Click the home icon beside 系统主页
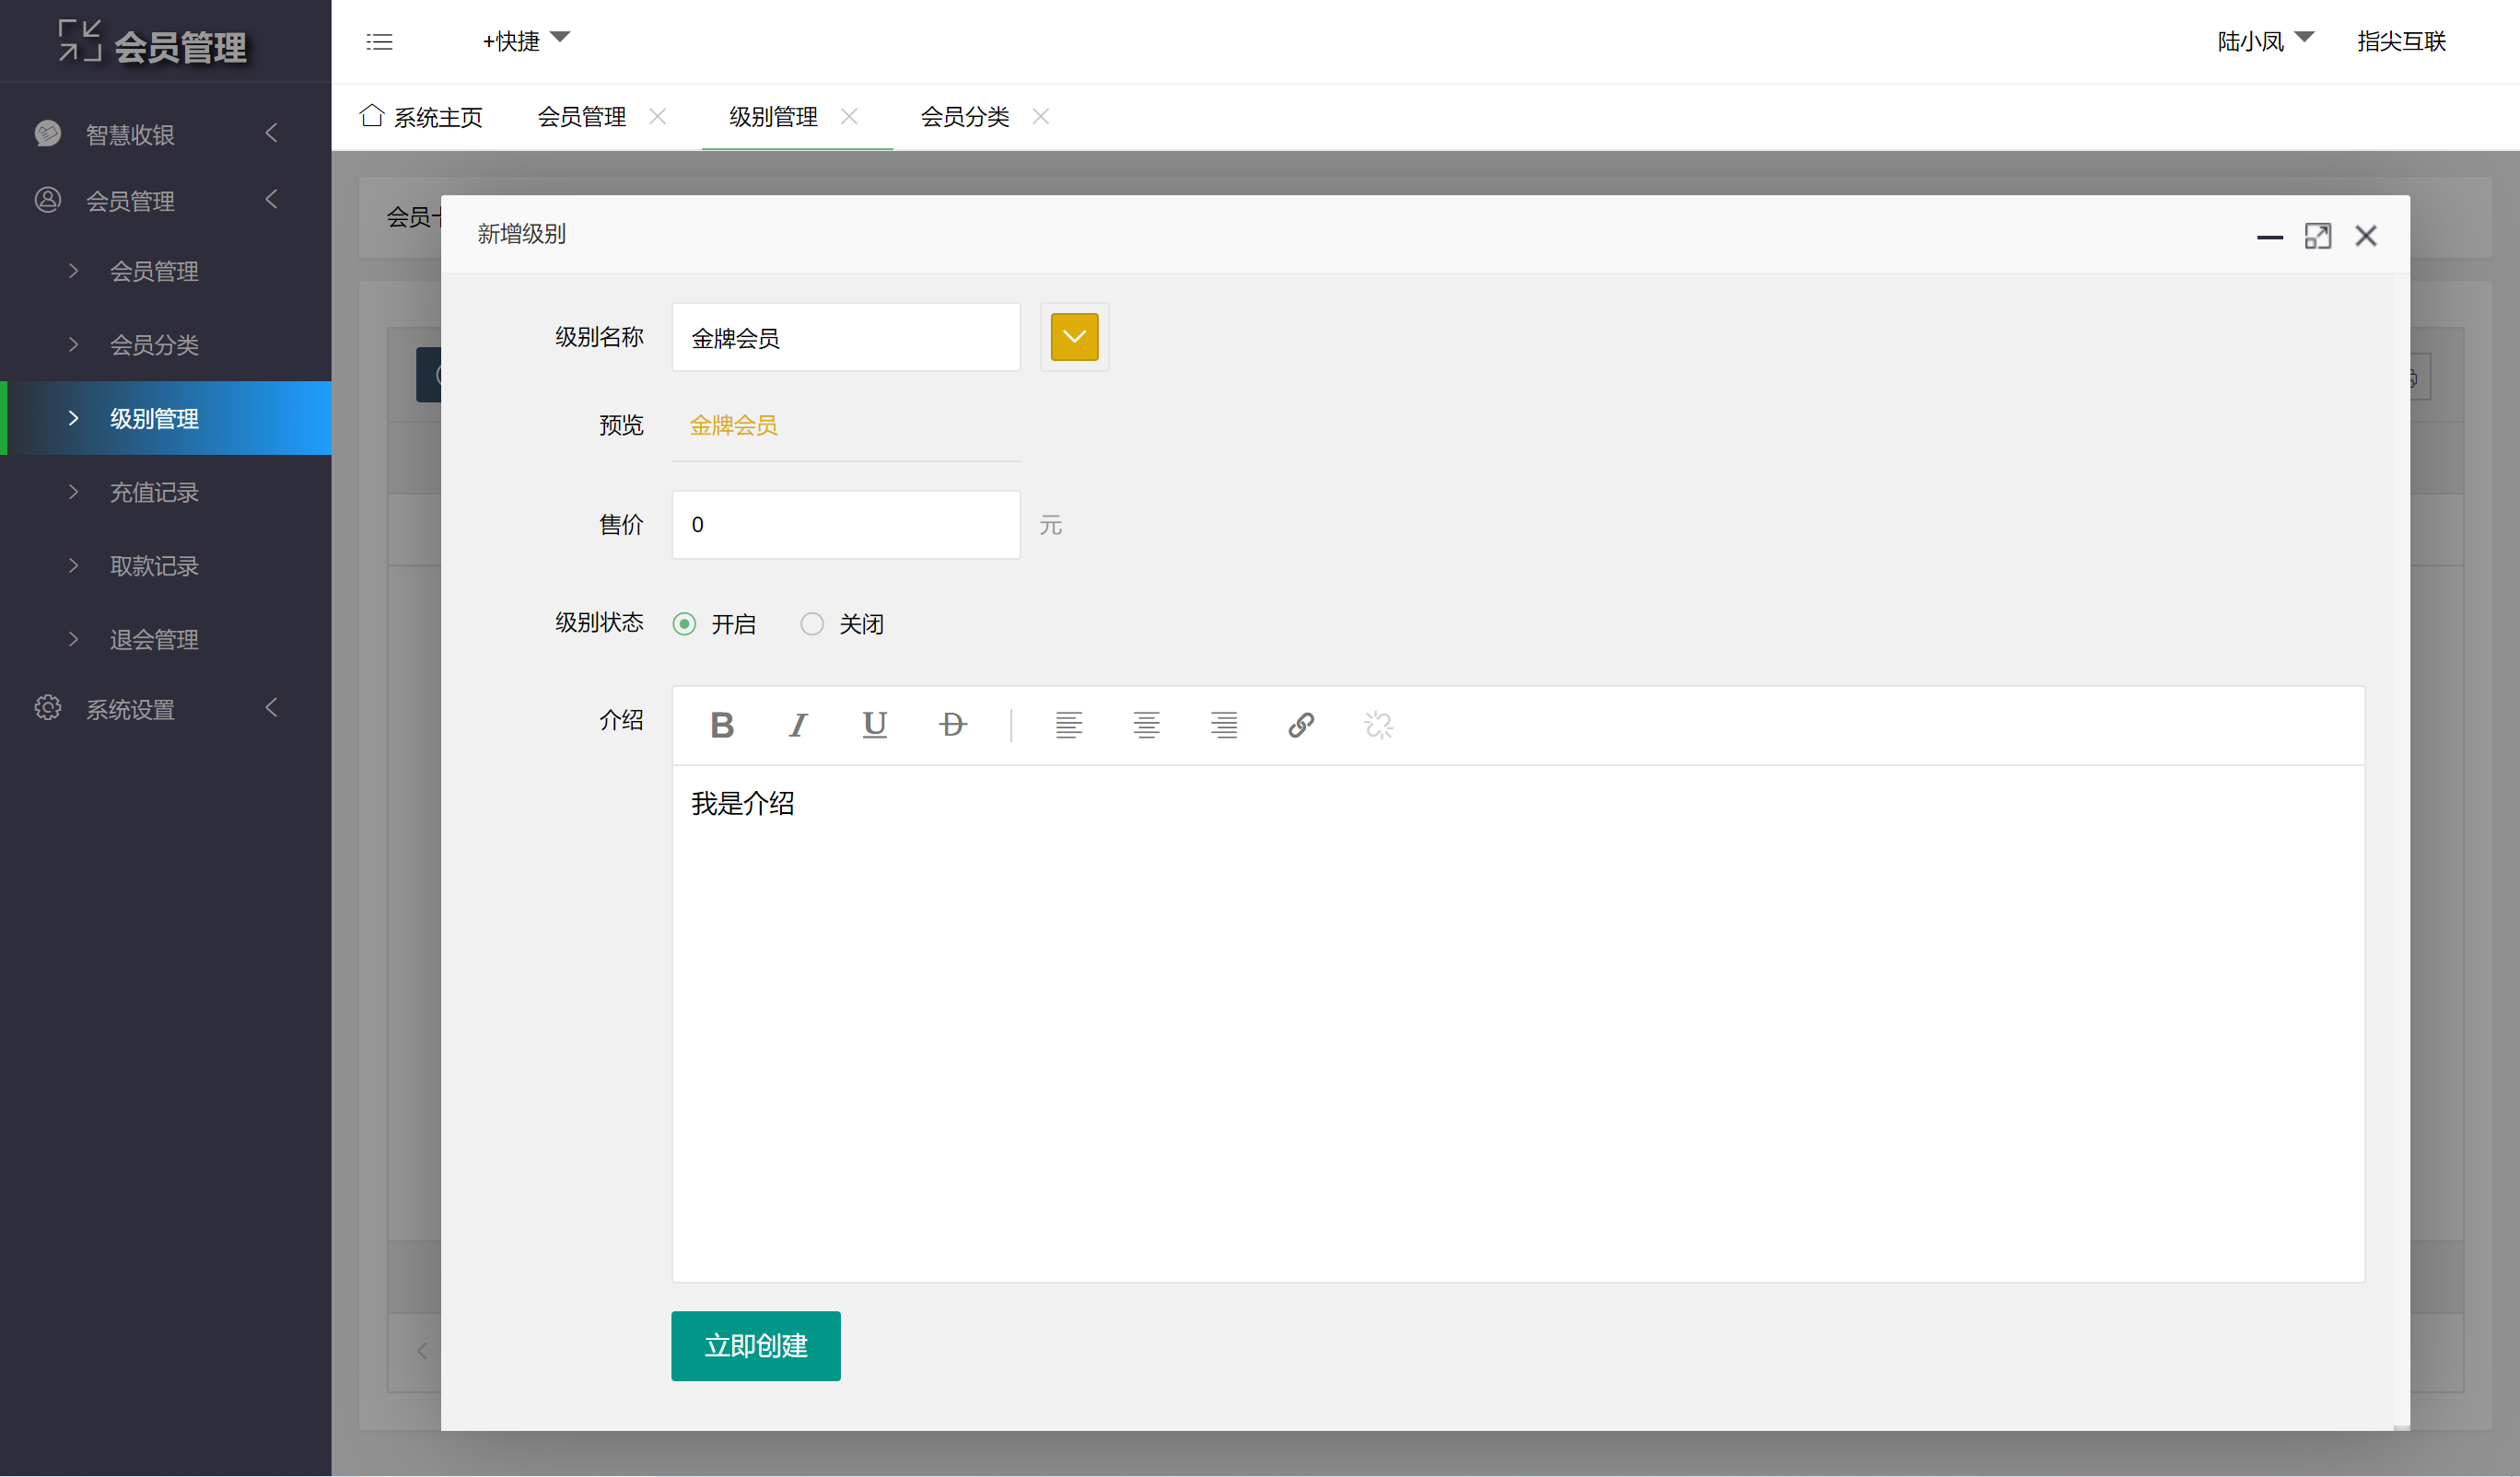The height and width of the screenshot is (1477, 2520). pyautogui.click(x=372, y=116)
